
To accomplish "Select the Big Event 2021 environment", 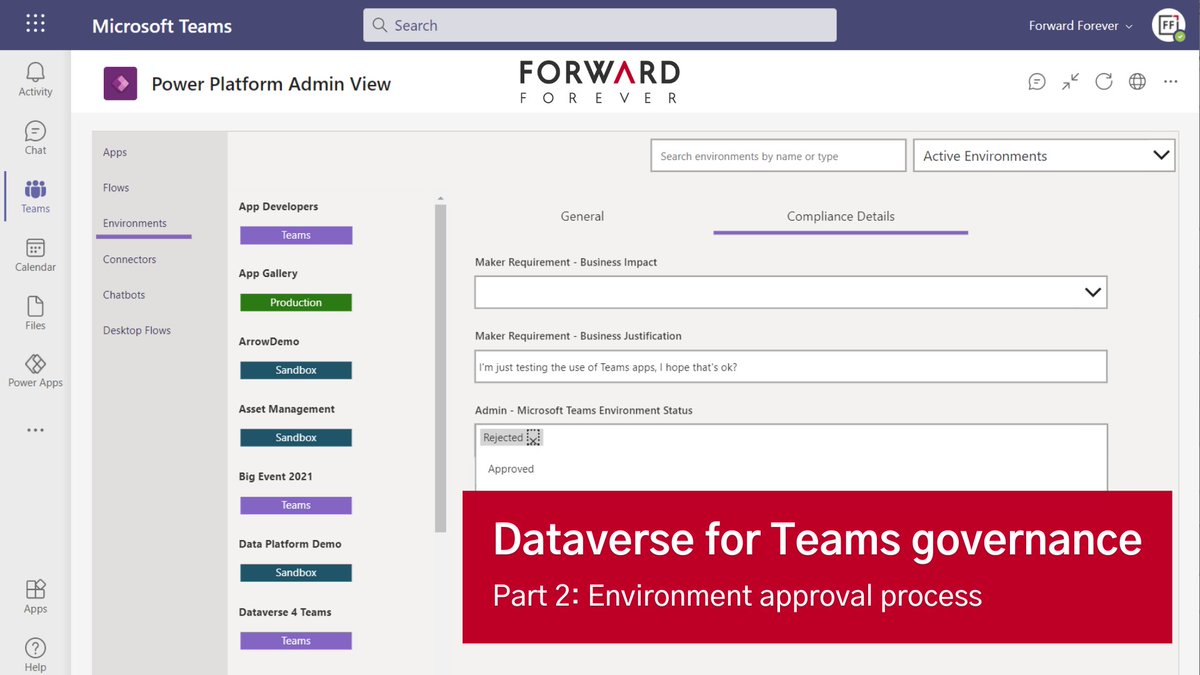I will 275,476.
